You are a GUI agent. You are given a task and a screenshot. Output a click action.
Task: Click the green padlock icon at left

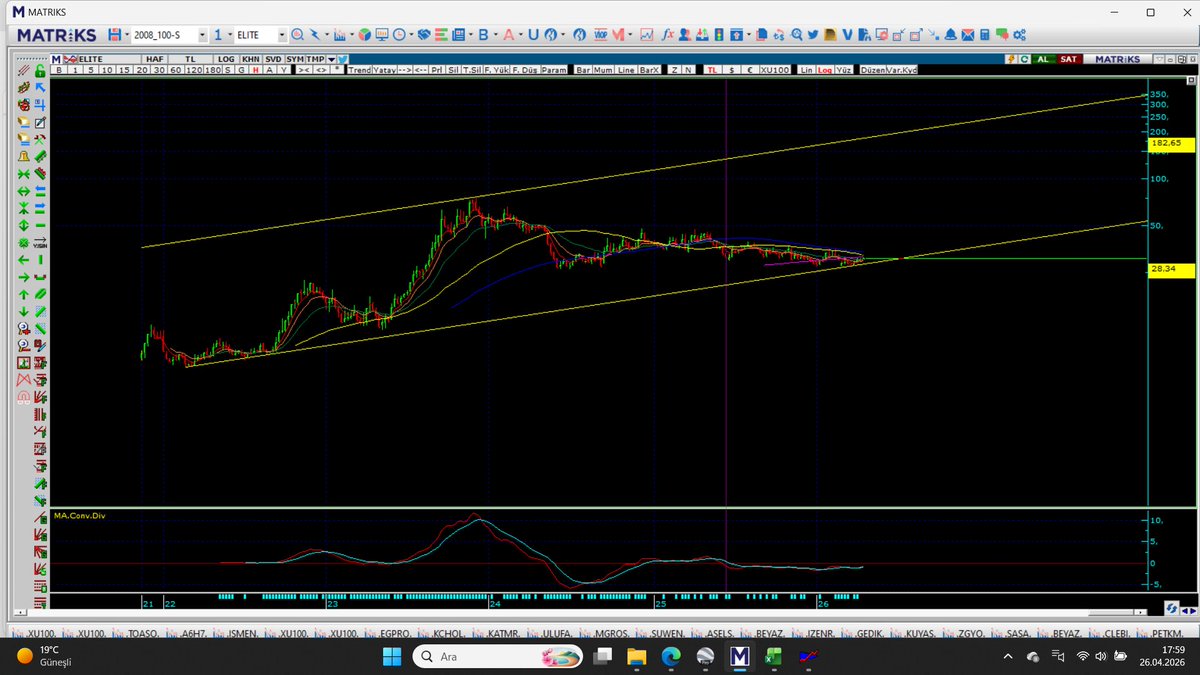coord(40,71)
